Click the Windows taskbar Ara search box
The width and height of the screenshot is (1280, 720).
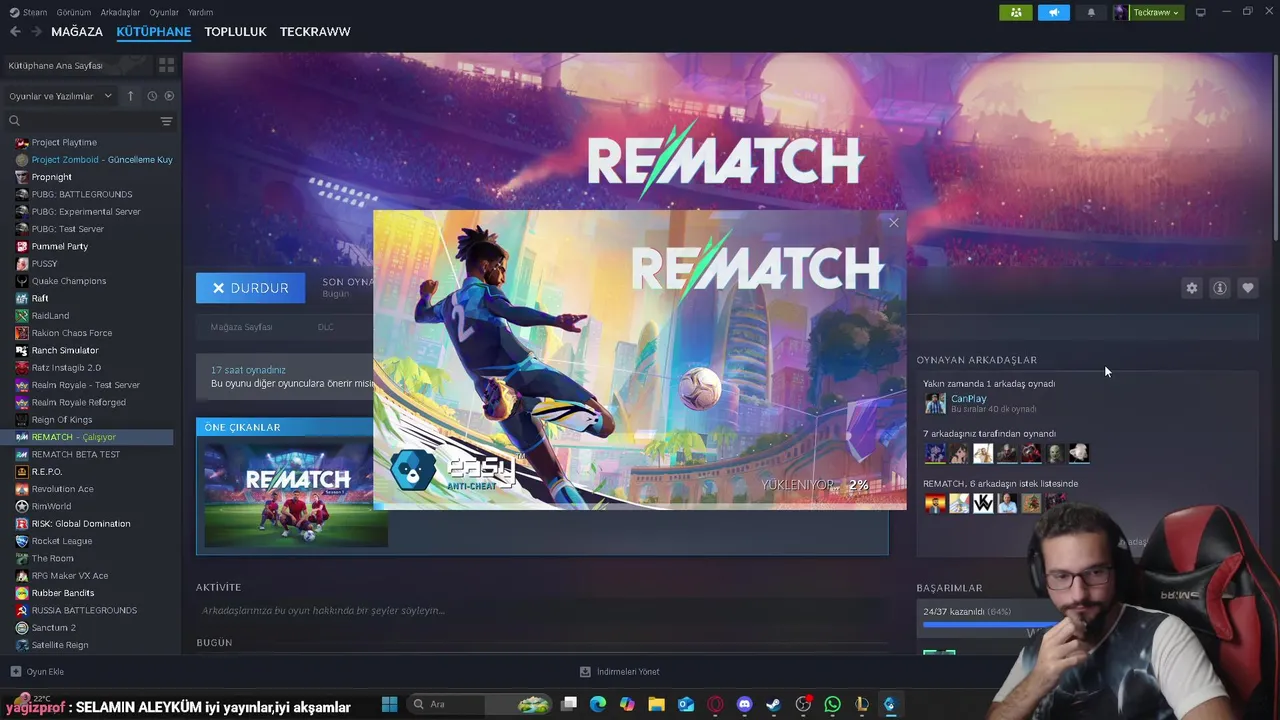pos(480,704)
